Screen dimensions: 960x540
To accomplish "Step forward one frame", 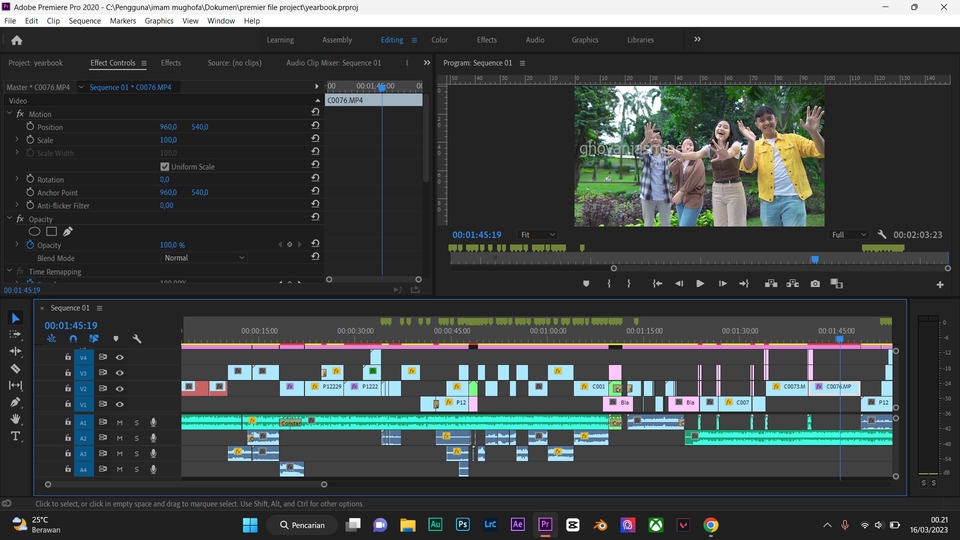I will [722, 283].
